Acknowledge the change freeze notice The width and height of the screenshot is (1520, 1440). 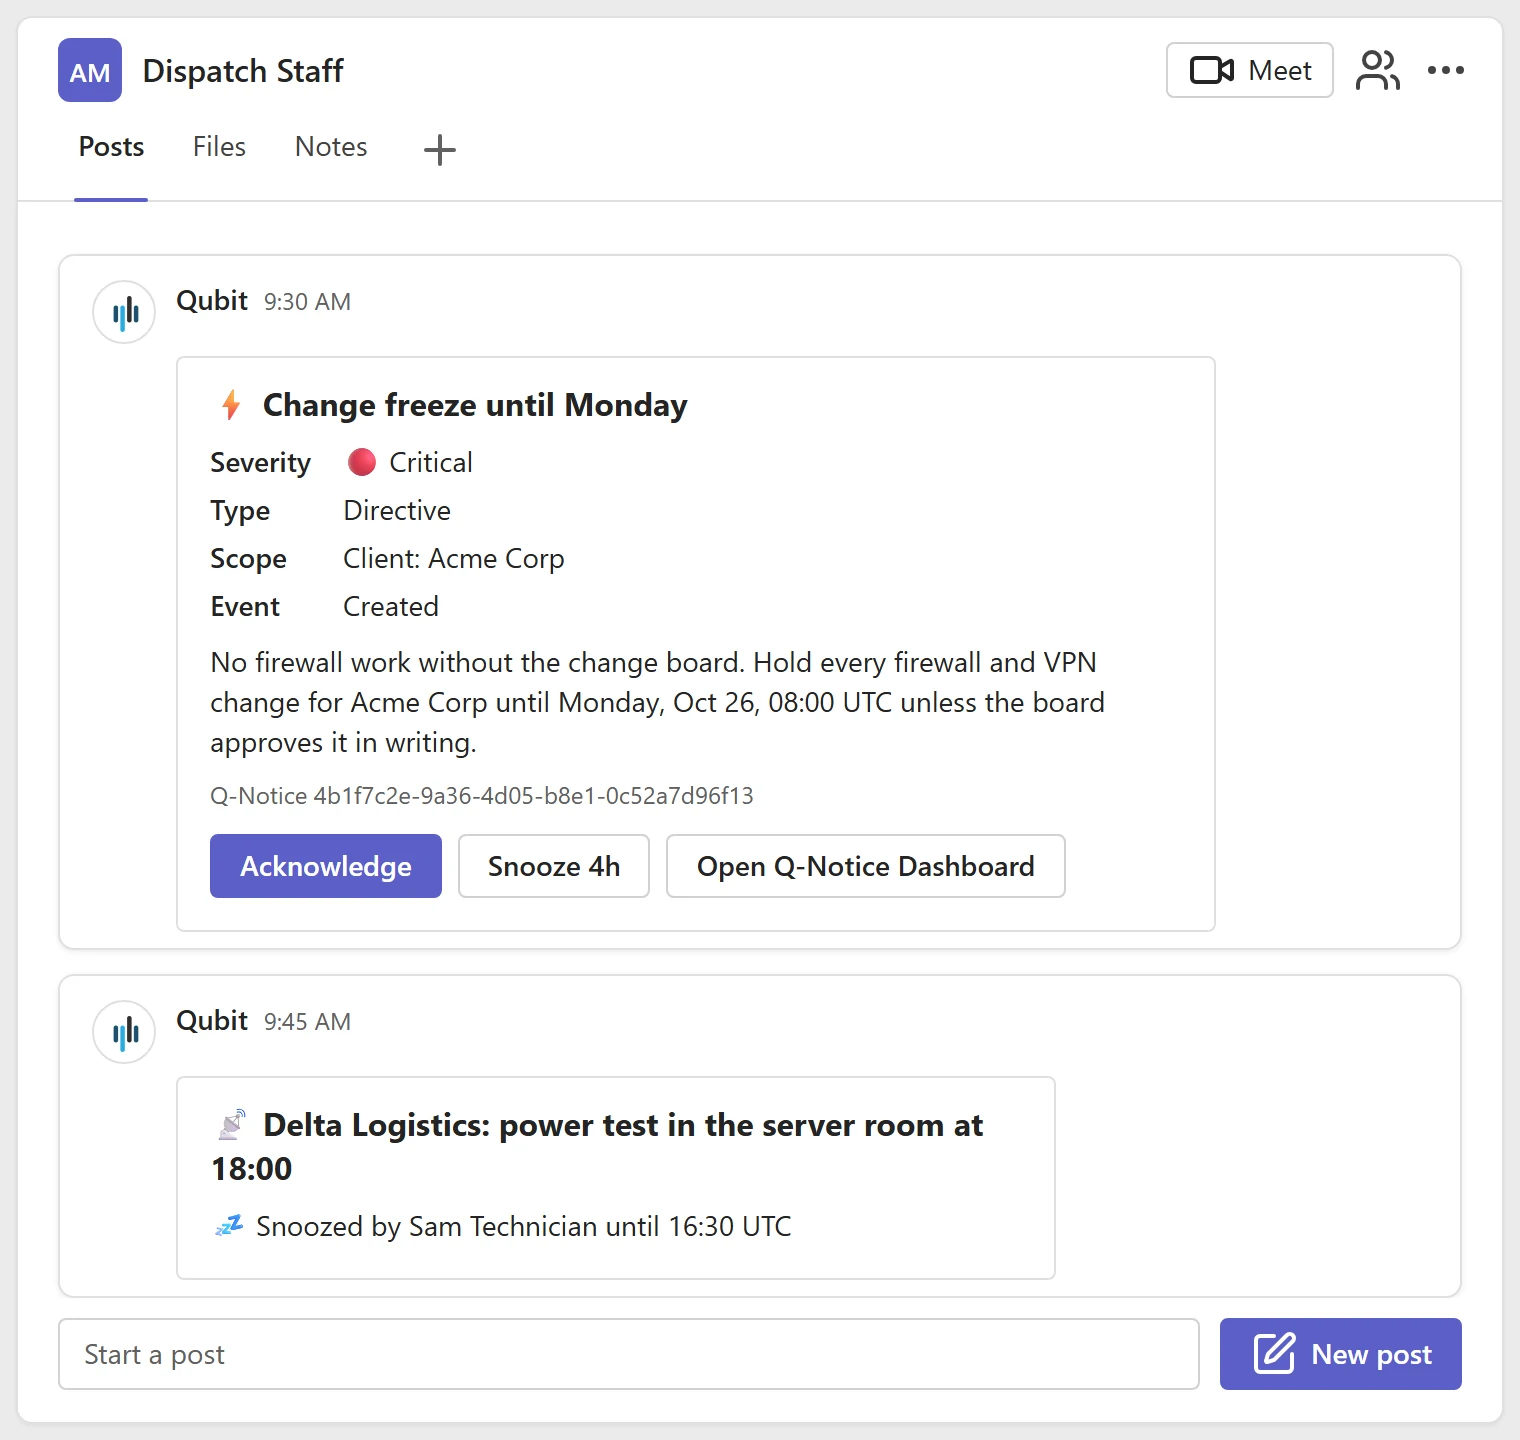point(326,866)
